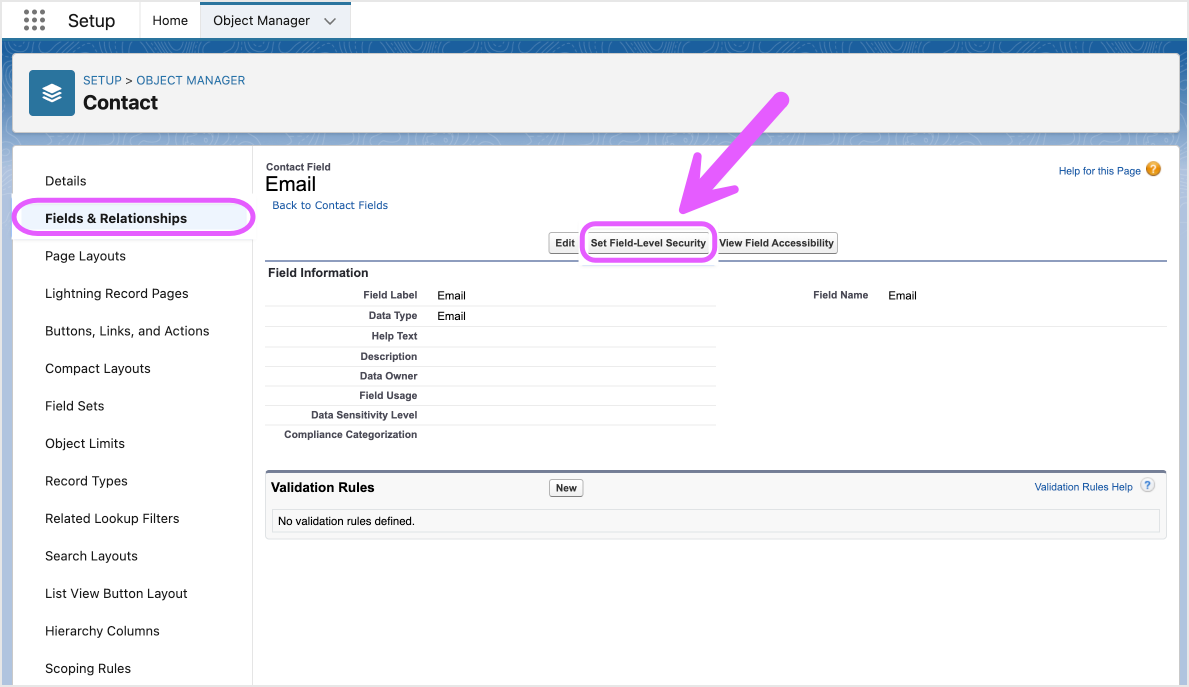1189x687 pixels.
Task: Open the Validation Rules Help link
Action: [x=1083, y=487]
